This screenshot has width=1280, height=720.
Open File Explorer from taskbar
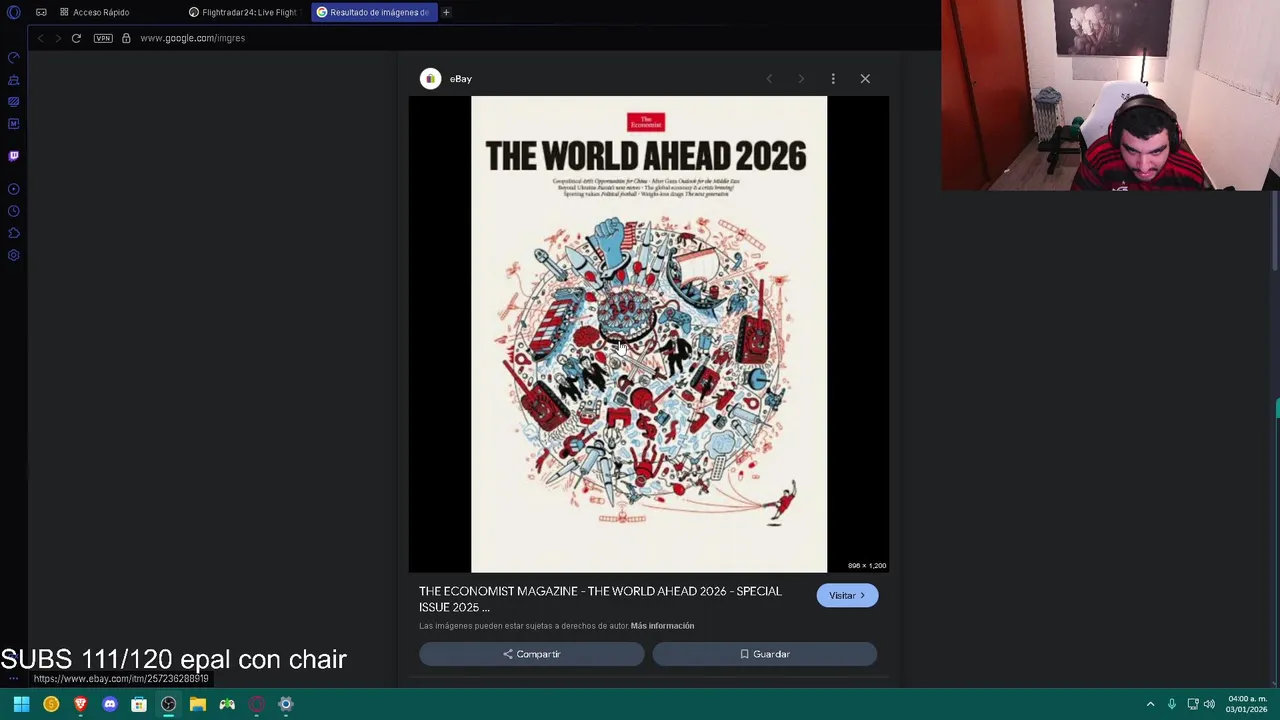198,704
